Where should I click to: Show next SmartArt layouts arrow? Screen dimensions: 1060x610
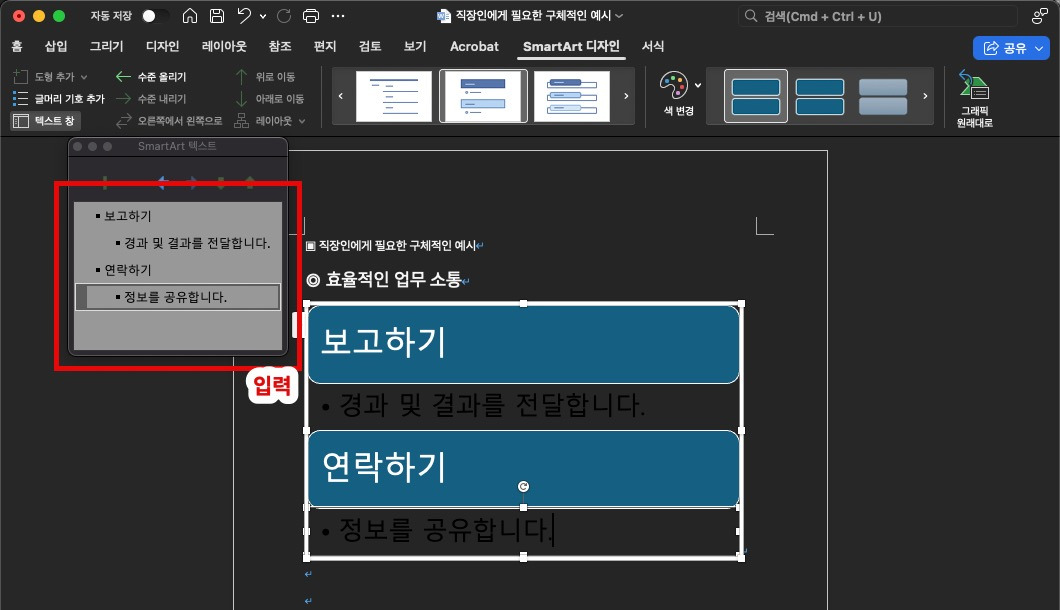point(626,96)
